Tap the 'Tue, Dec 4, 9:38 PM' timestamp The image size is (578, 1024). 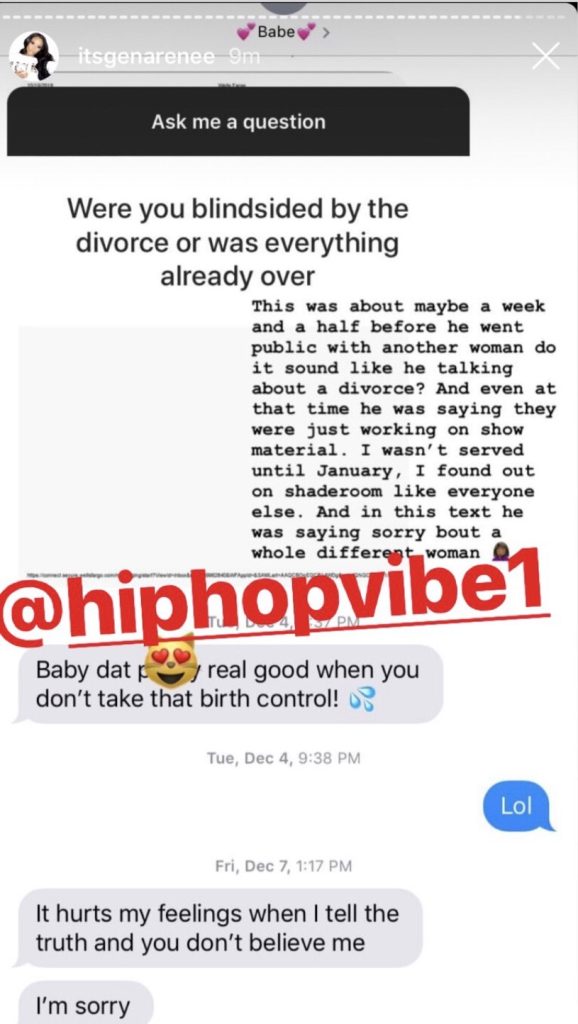point(283,758)
